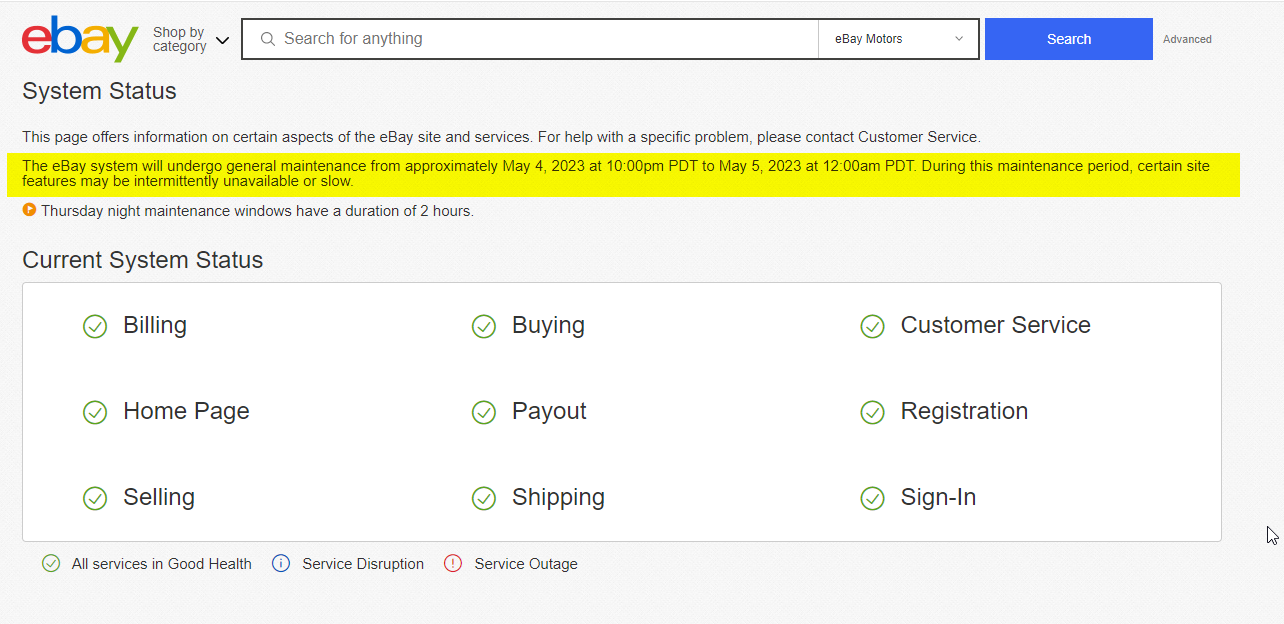Screen dimensions: 1284x624
Task: Click the green check icon beside Selling
Action: pyautogui.click(x=95, y=499)
